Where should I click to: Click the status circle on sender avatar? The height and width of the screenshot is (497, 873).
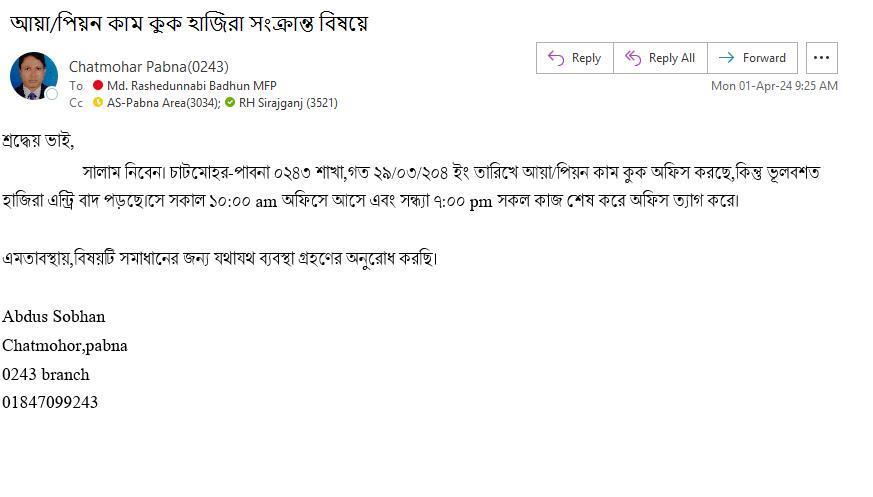click(x=52, y=94)
